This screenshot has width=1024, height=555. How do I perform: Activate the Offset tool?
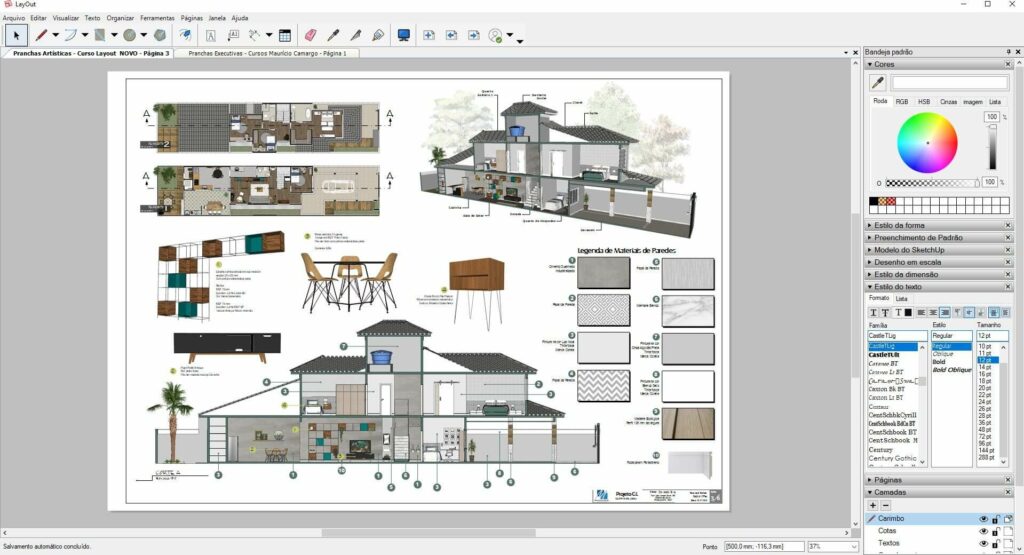click(x=185, y=35)
